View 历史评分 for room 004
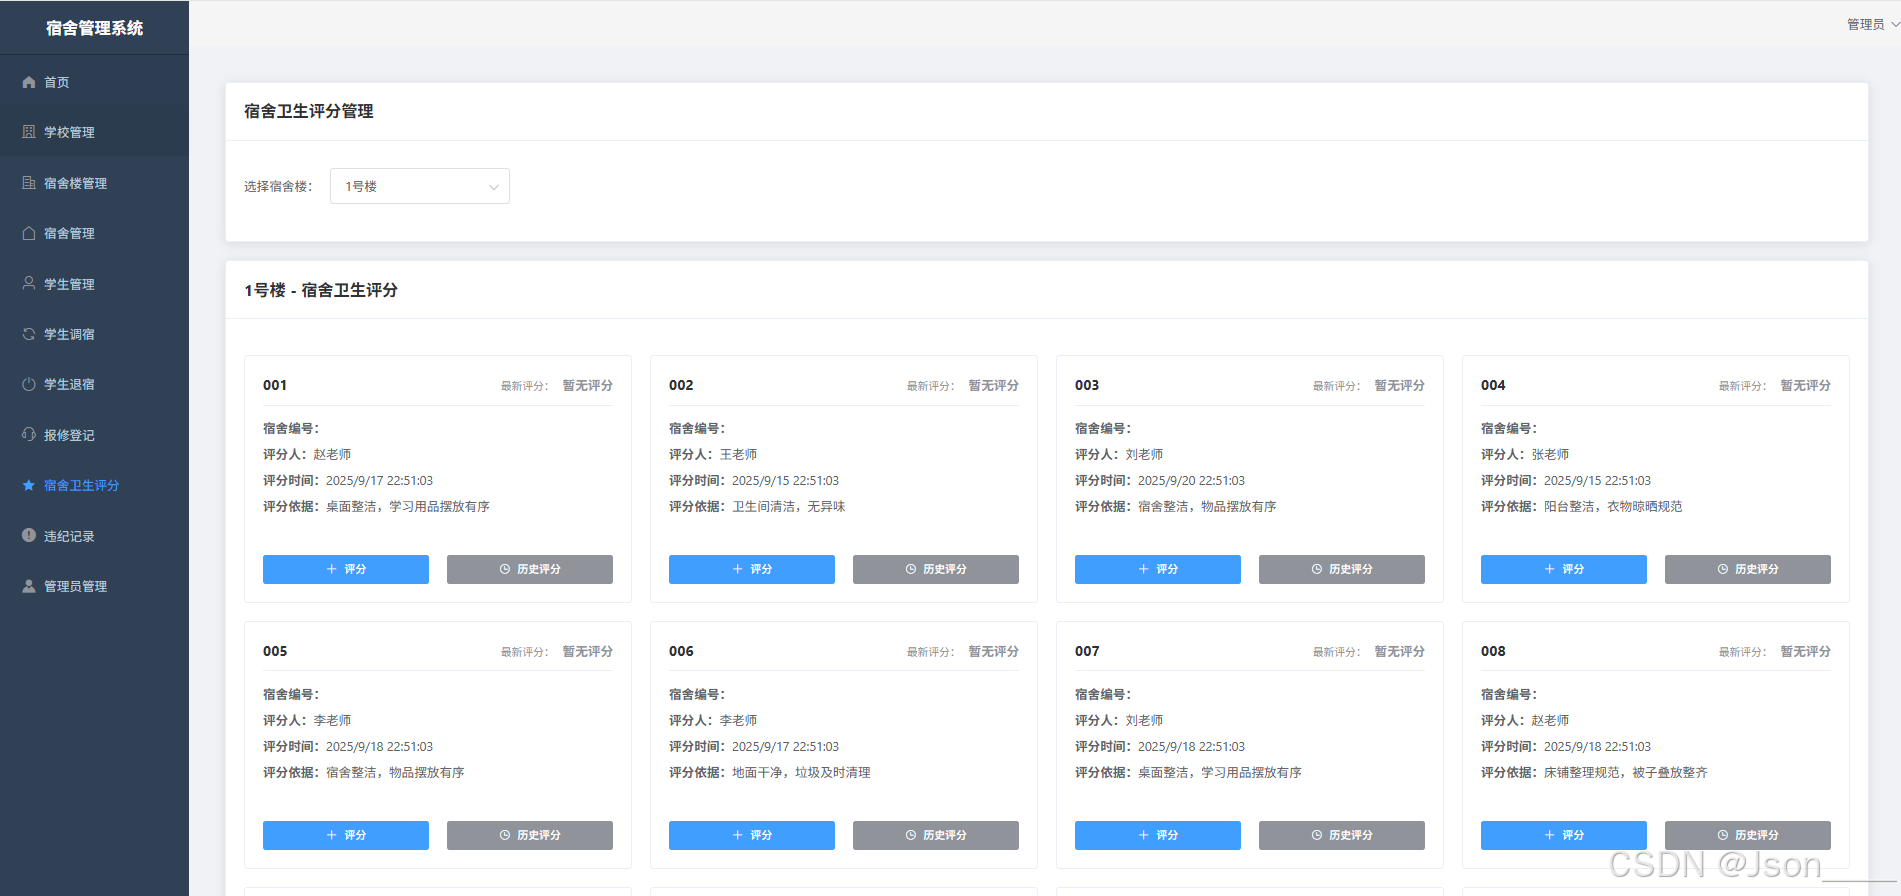Screen dimensions: 1901x896 point(1748,569)
